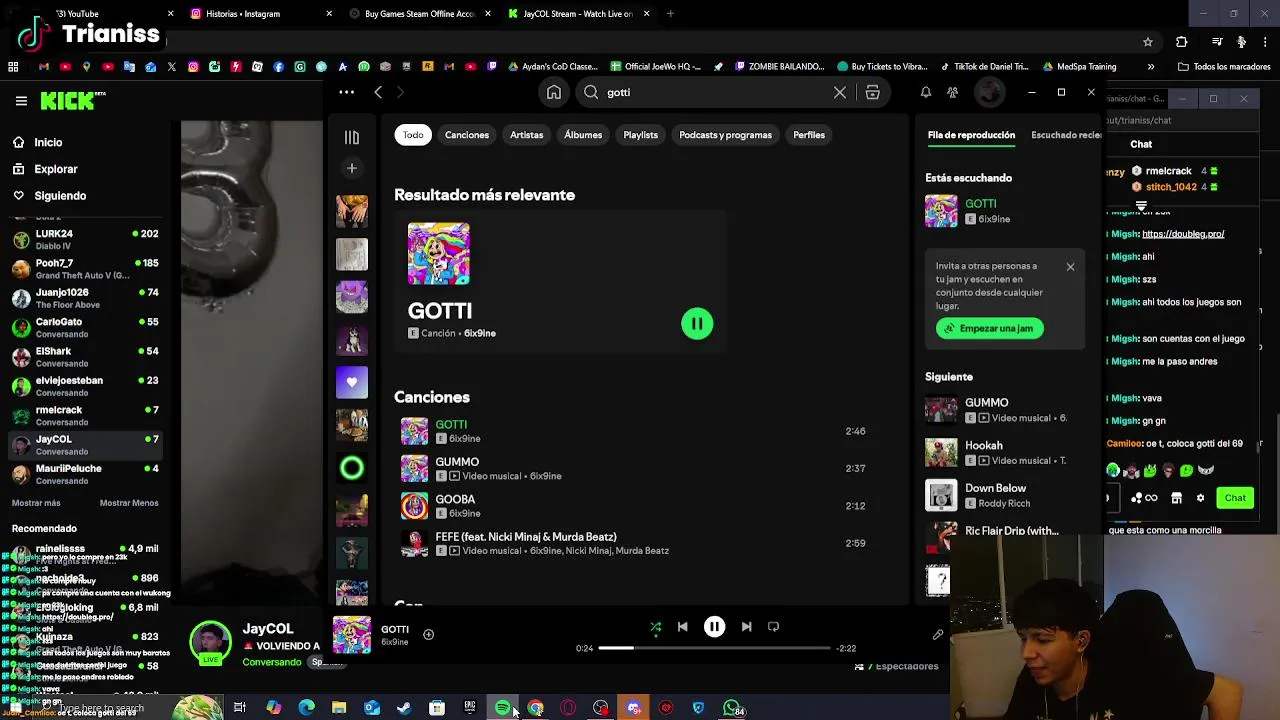Open LURK24 channel in Kick sidebar
The height and width of the screenshot is (720, 1280).
point(85,240)
